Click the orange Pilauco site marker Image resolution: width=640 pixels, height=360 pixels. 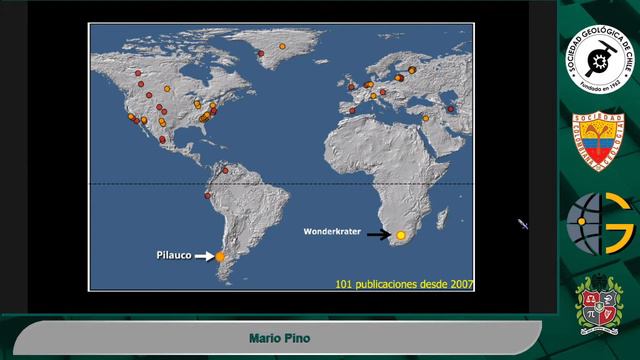[x=220, y=256]
